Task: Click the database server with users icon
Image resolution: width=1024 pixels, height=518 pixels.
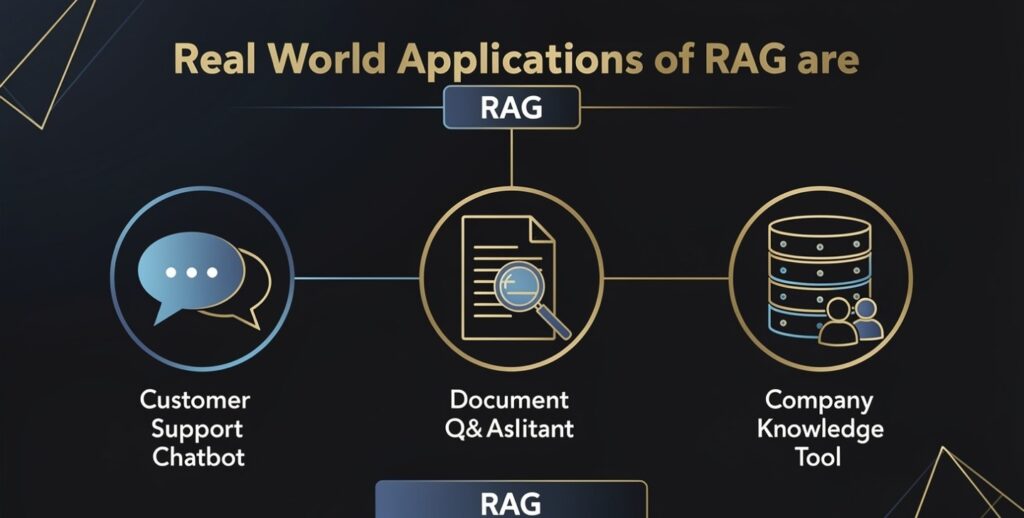Action: 824,280
